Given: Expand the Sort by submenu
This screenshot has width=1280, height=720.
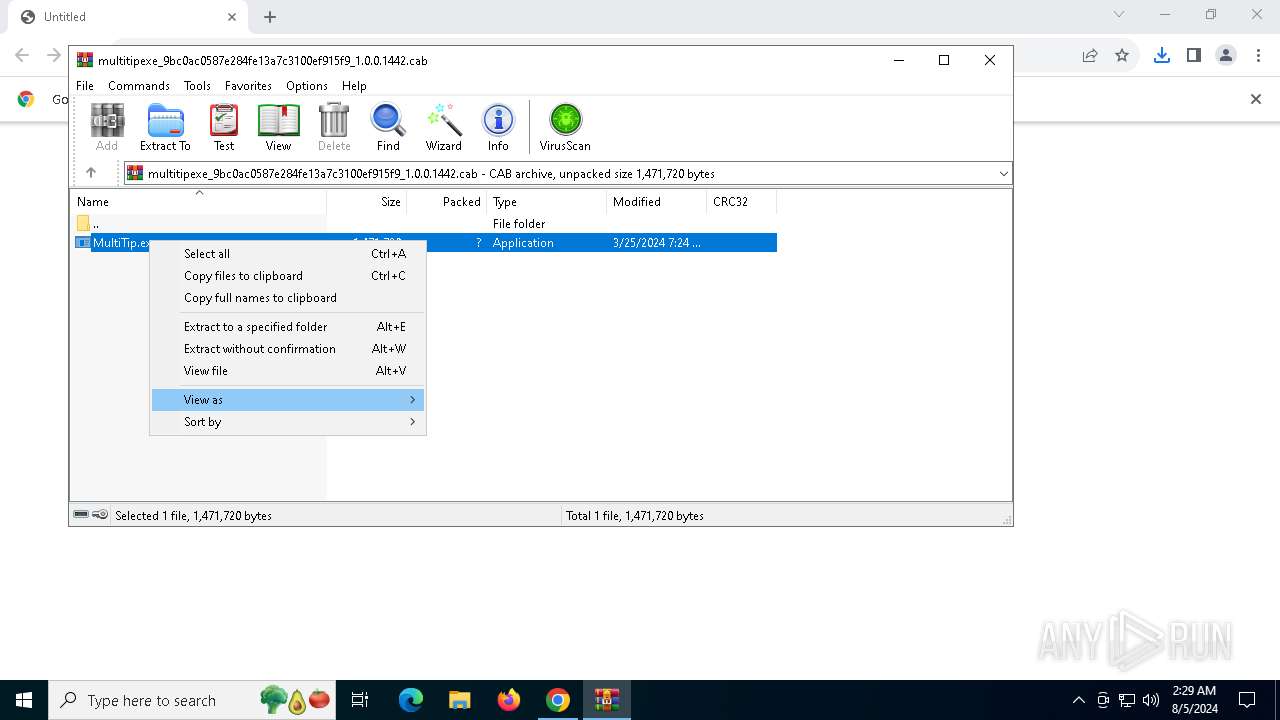Looking at the screenshot, I should pyautogui.click(x=288, y=422).
